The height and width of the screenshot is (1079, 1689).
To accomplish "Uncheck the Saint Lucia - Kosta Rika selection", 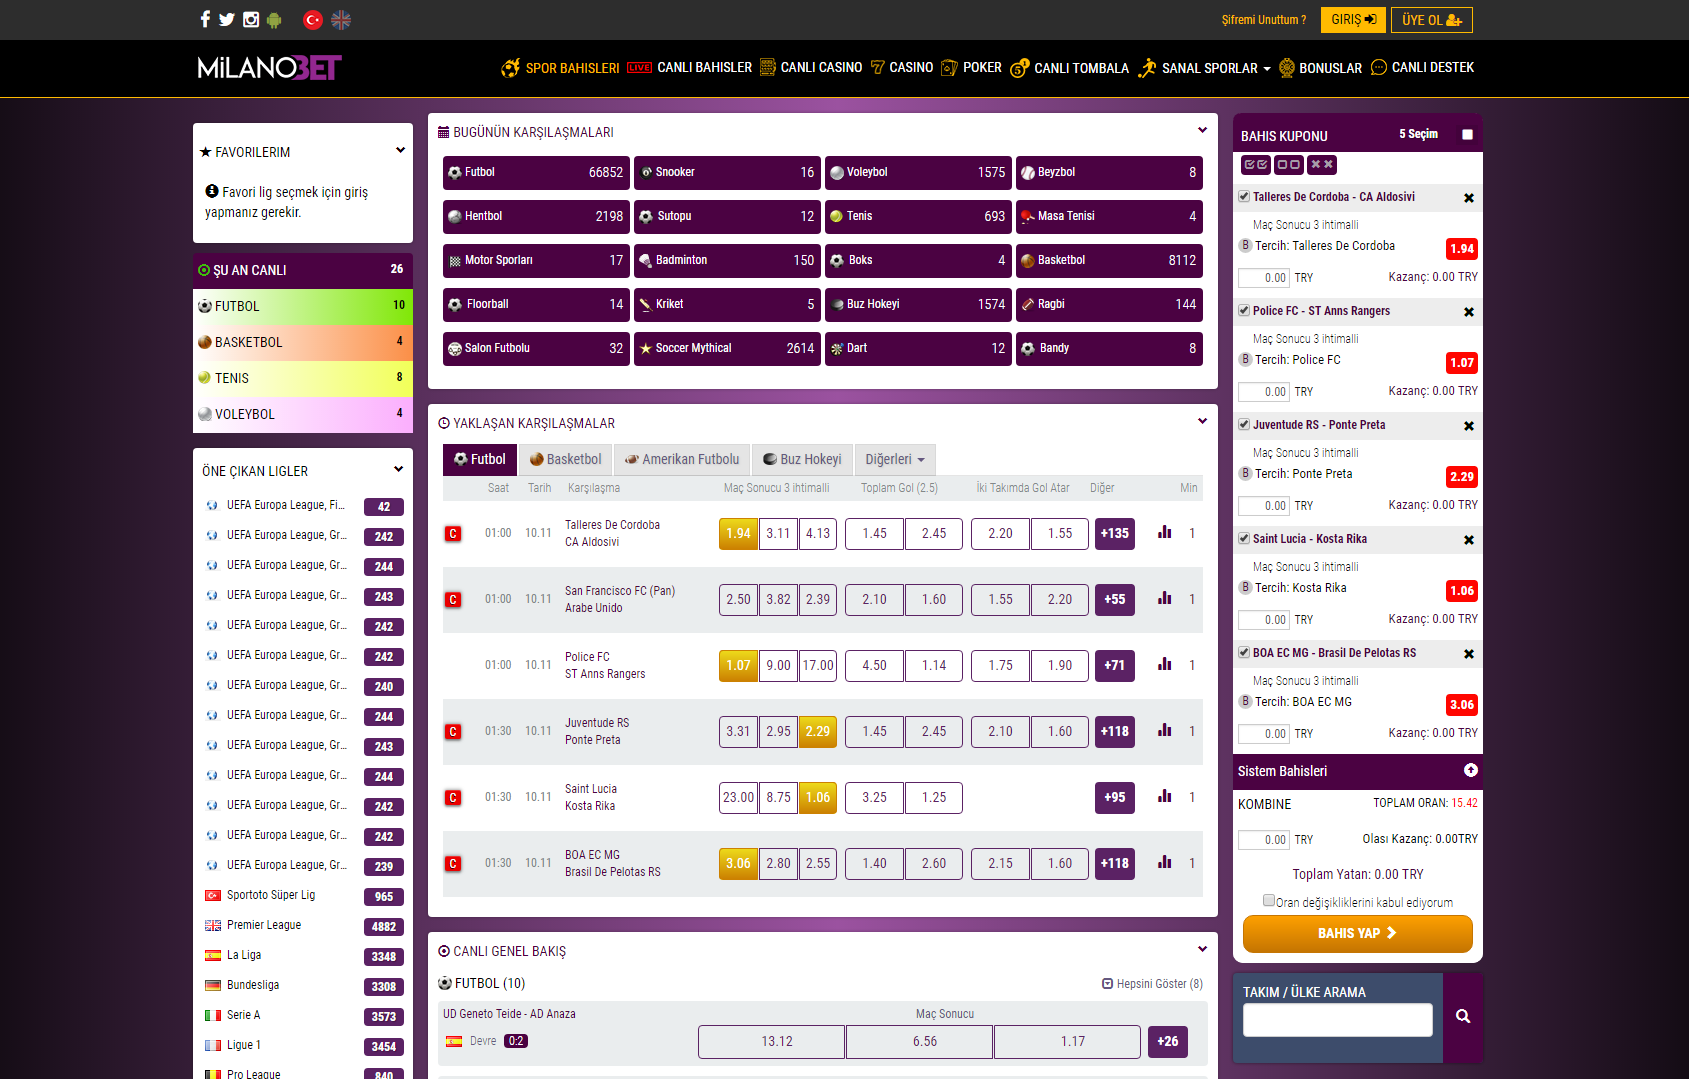I will 1244,539.
